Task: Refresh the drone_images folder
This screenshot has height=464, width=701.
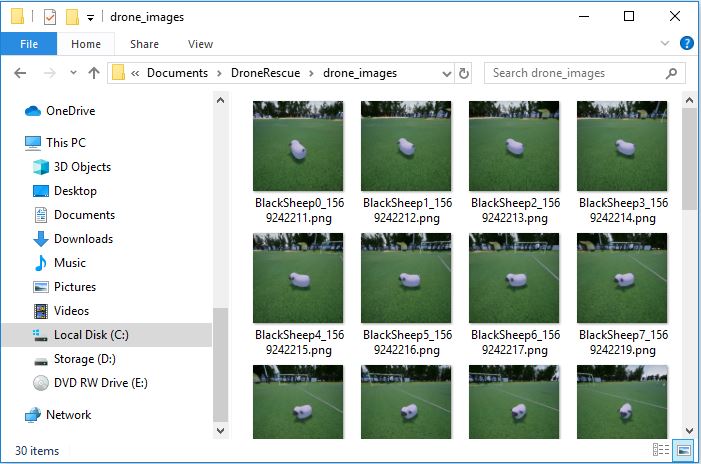Action: pos(464,73)
